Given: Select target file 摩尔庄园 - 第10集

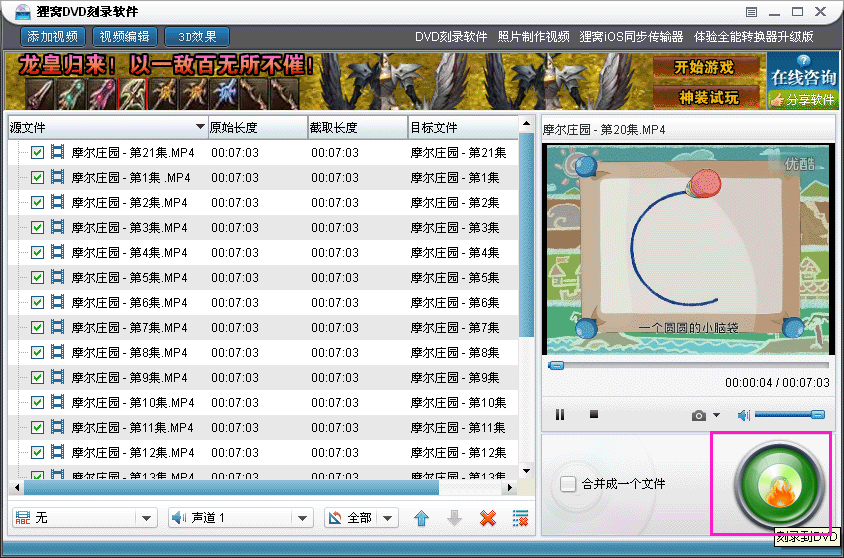Looking at the screenshot, I should tap(458, 402).
